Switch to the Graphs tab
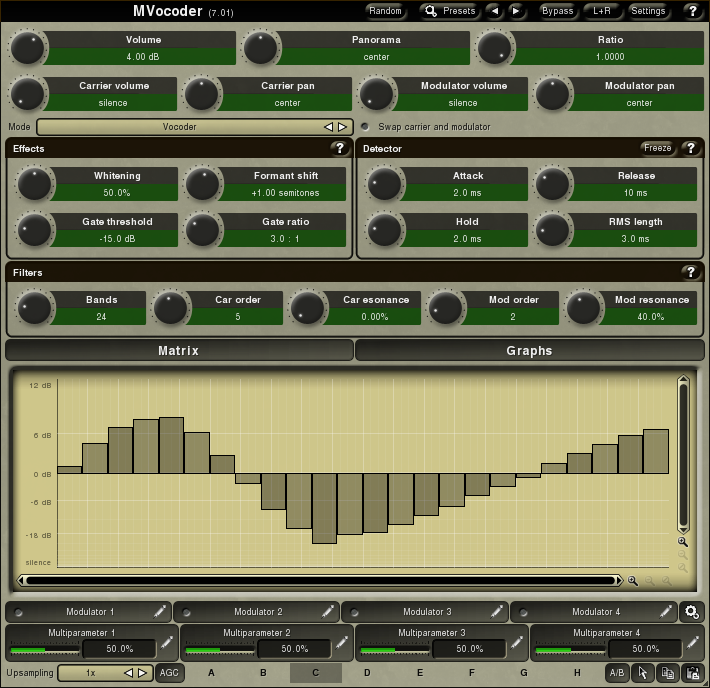This screenshot has width=710, height=688. [529, 351]
